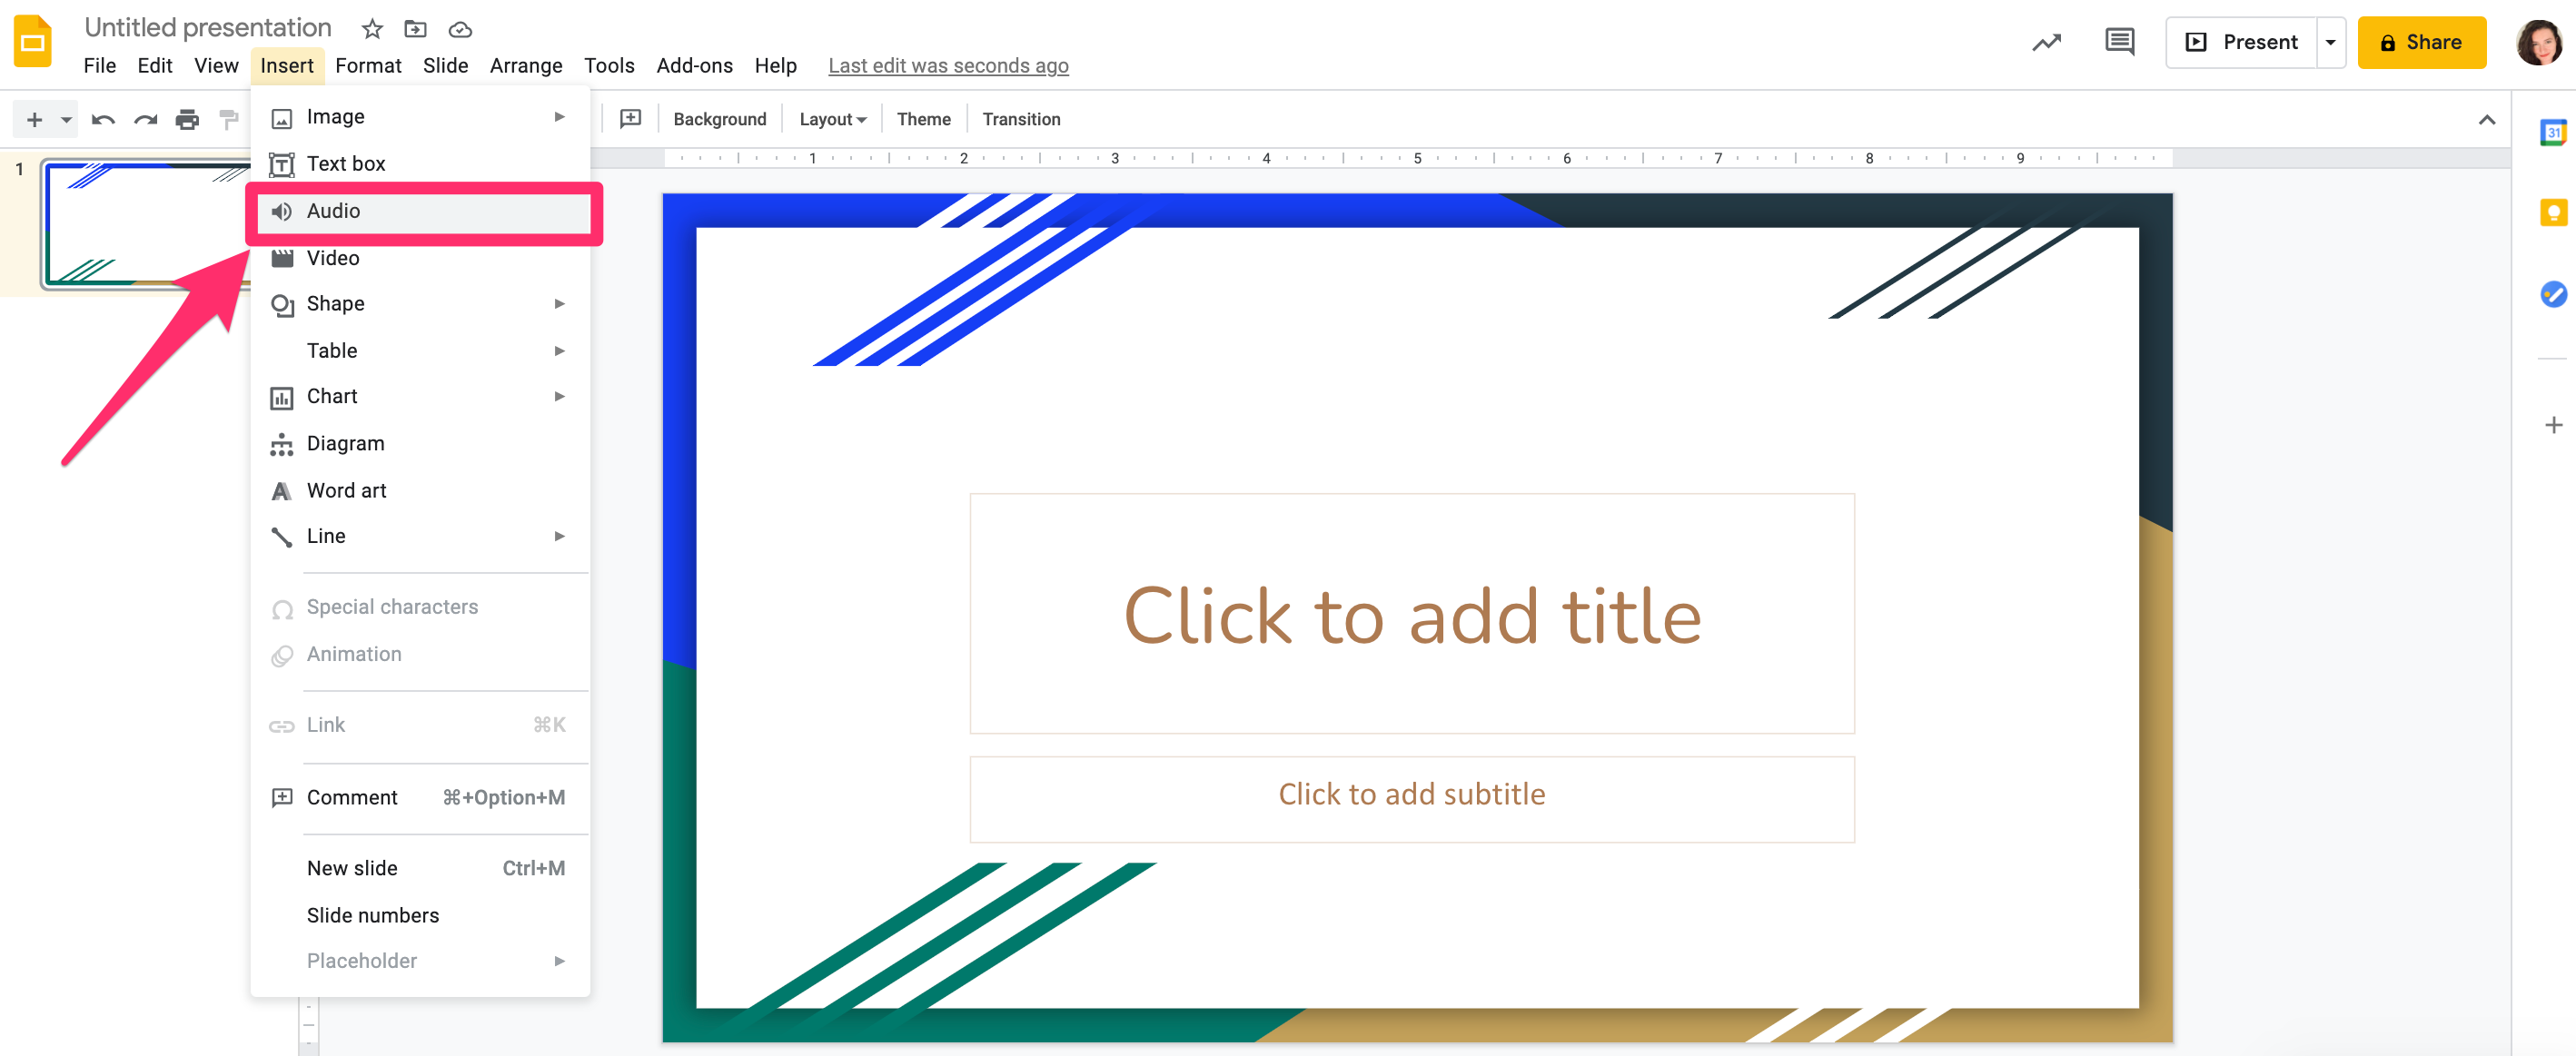Select New slide option
The width and height of the screenshot is (2576, 1056).
click(x=350, y=867)
